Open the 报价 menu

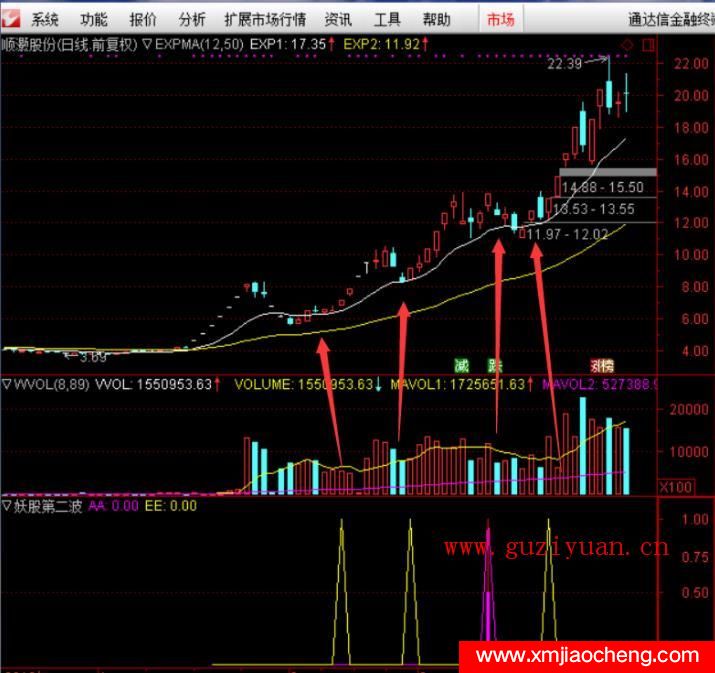click(143, 19)
